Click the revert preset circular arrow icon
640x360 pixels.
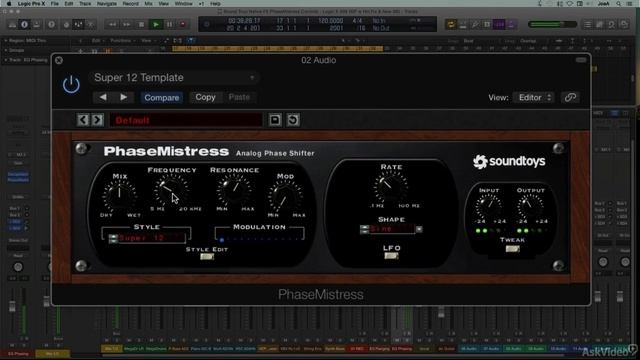click(293, 120)
